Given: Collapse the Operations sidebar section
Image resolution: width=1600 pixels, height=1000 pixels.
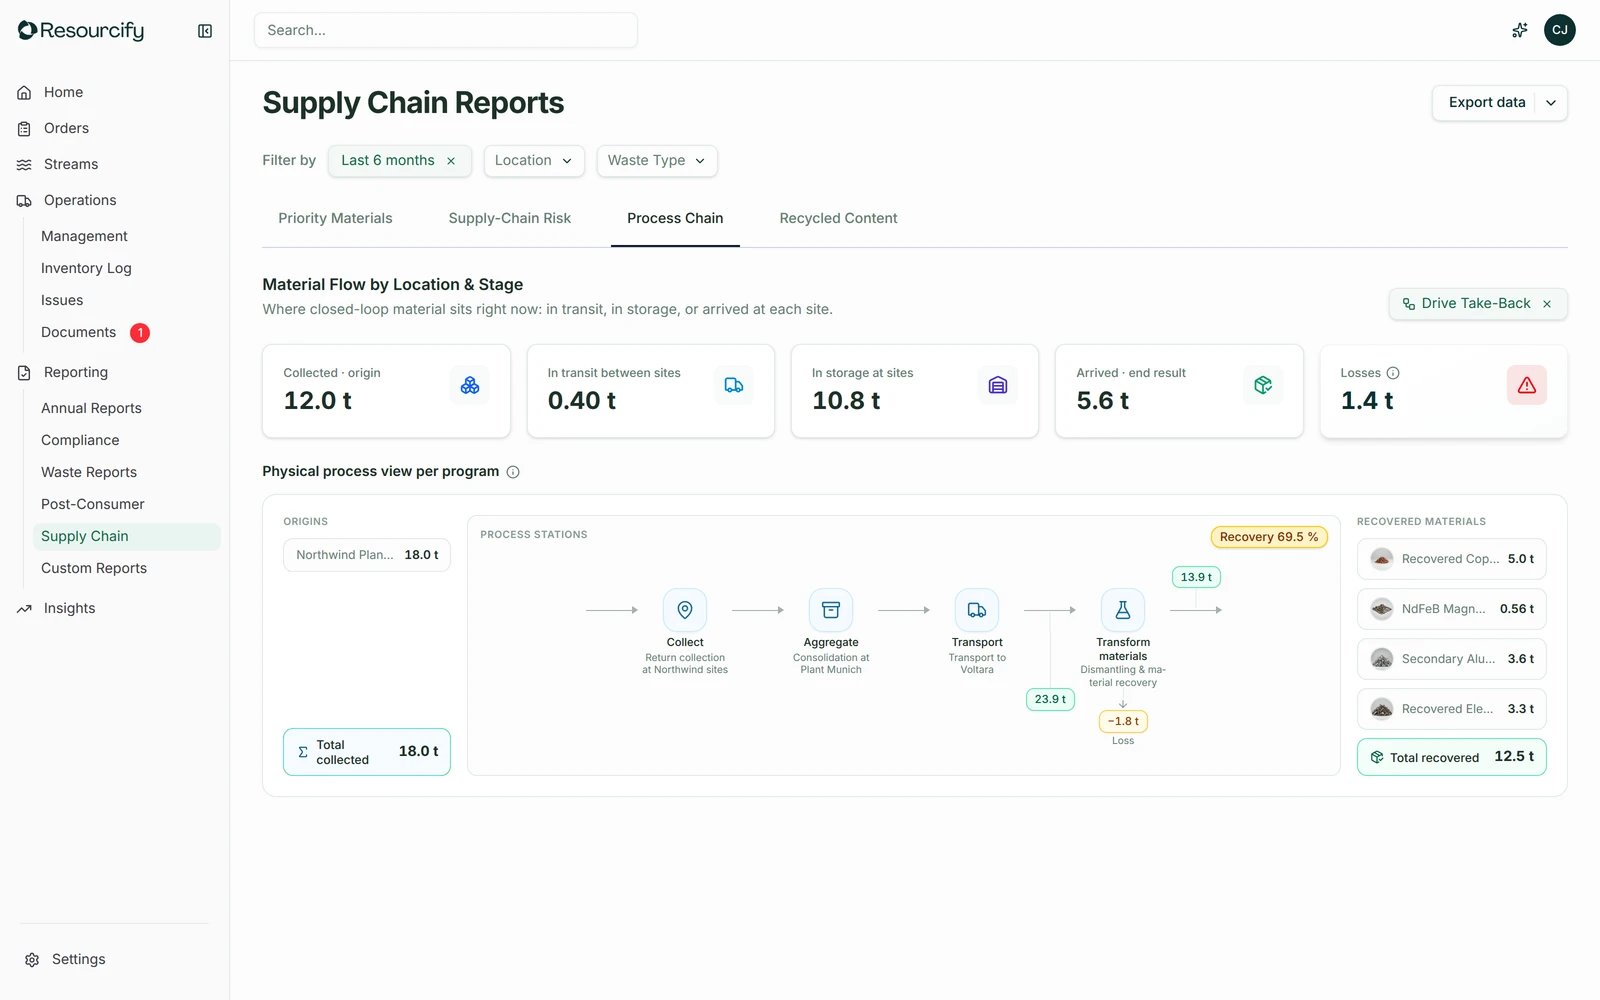Looking at the screenshot, I should coord(80,200).
